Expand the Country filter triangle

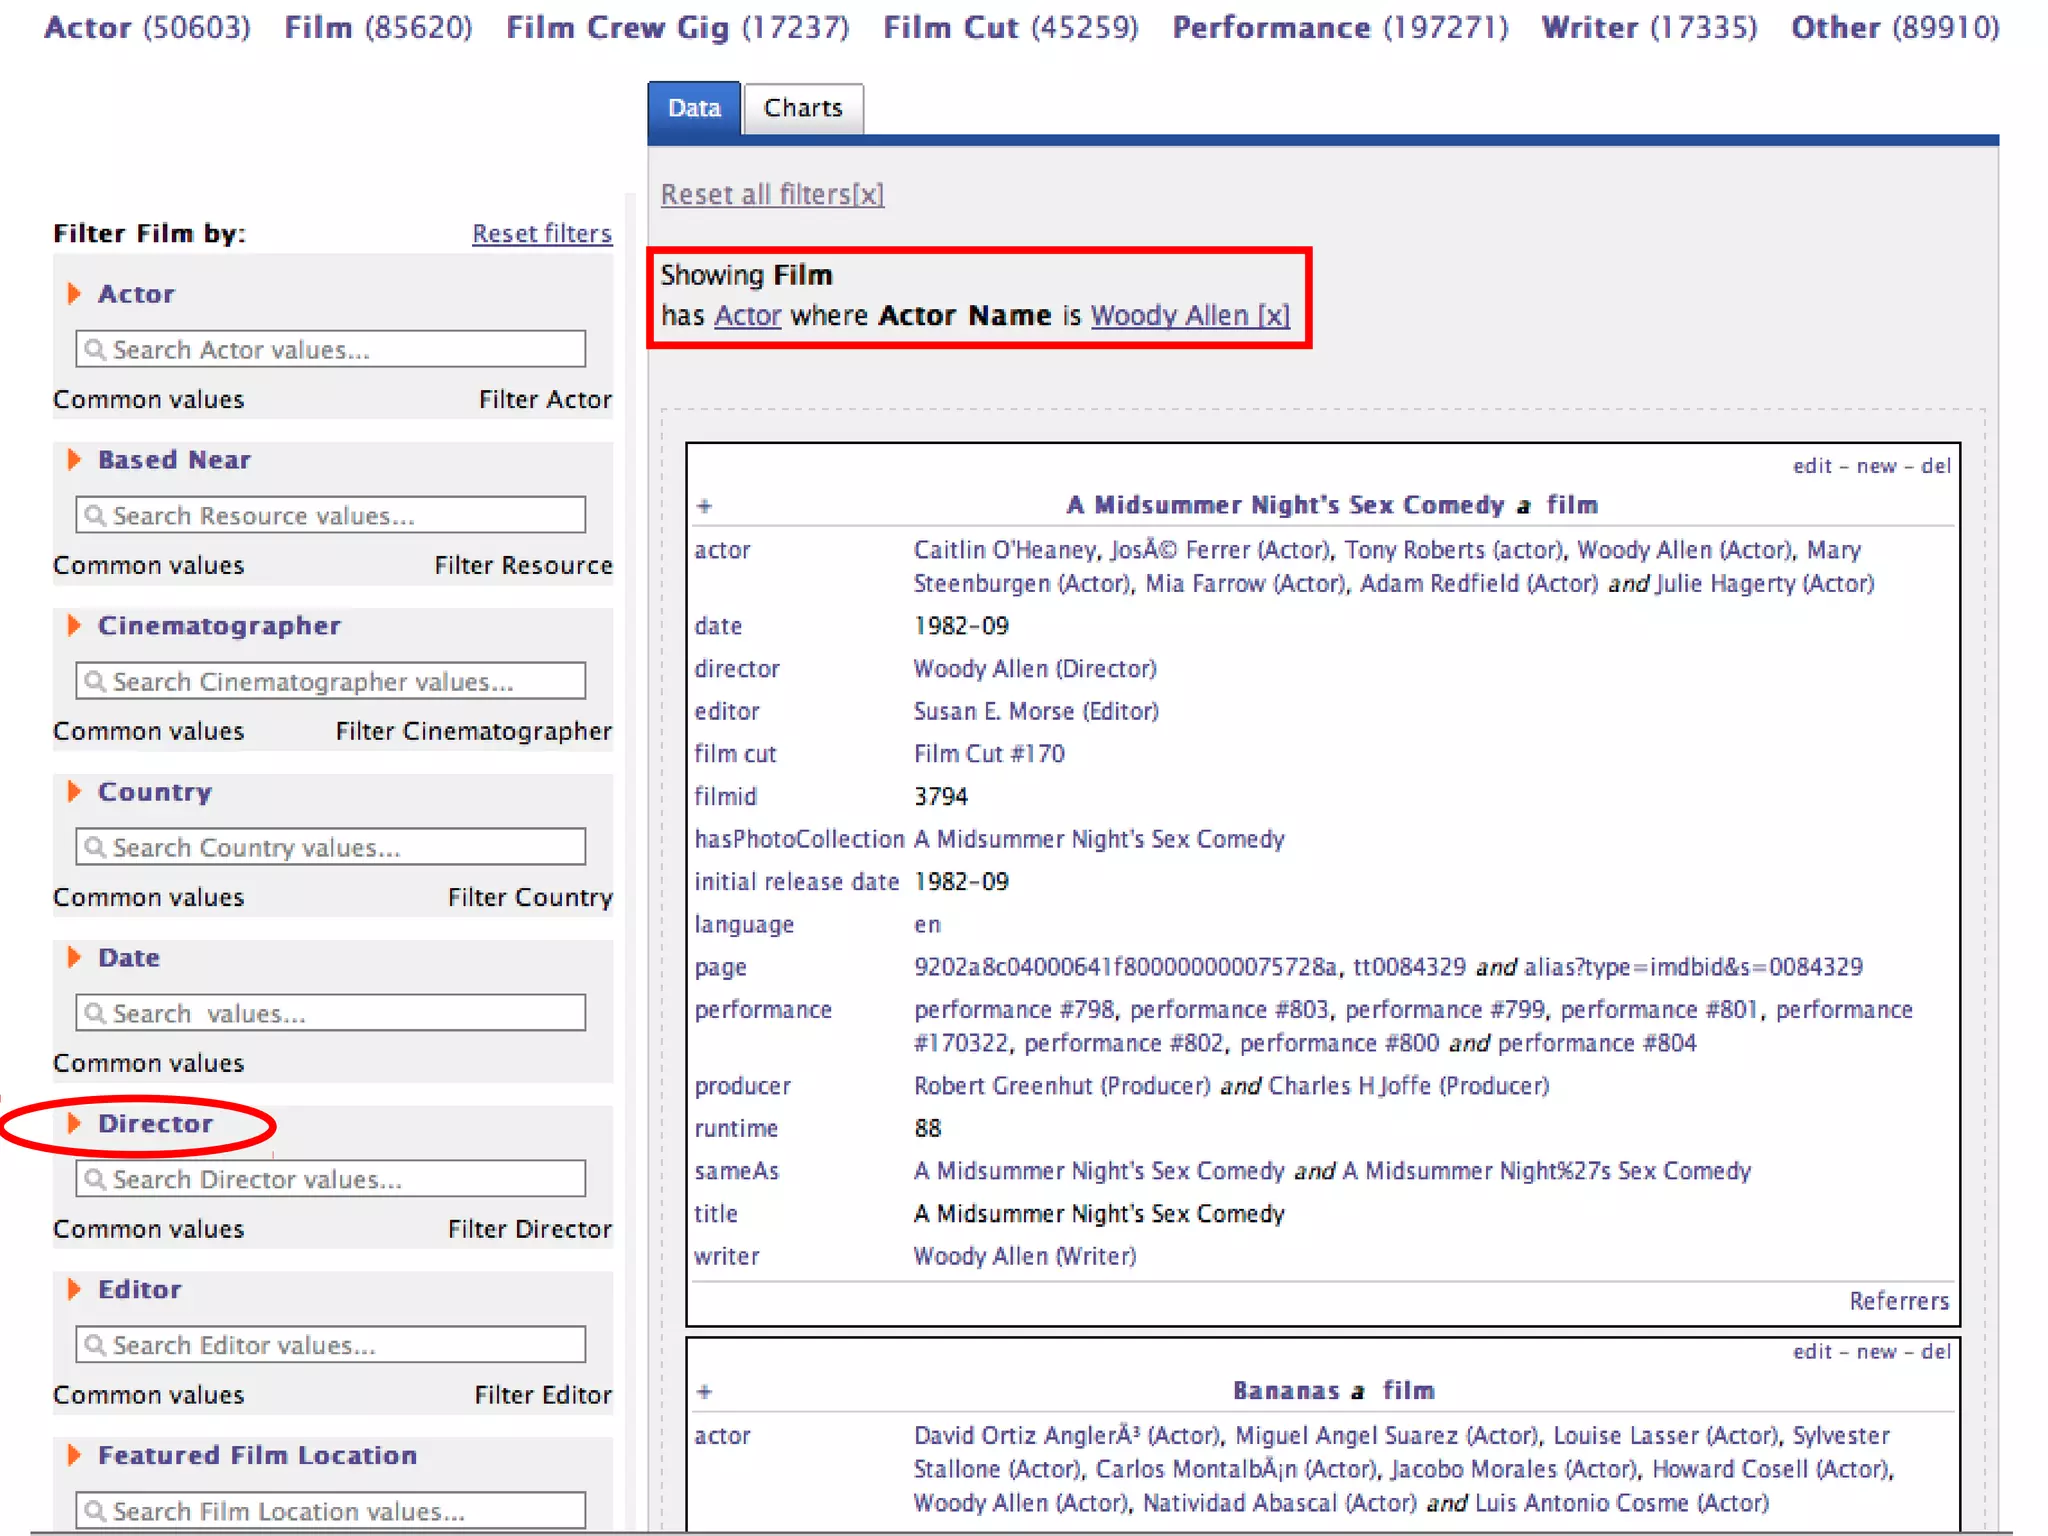[x=74, y=792]
